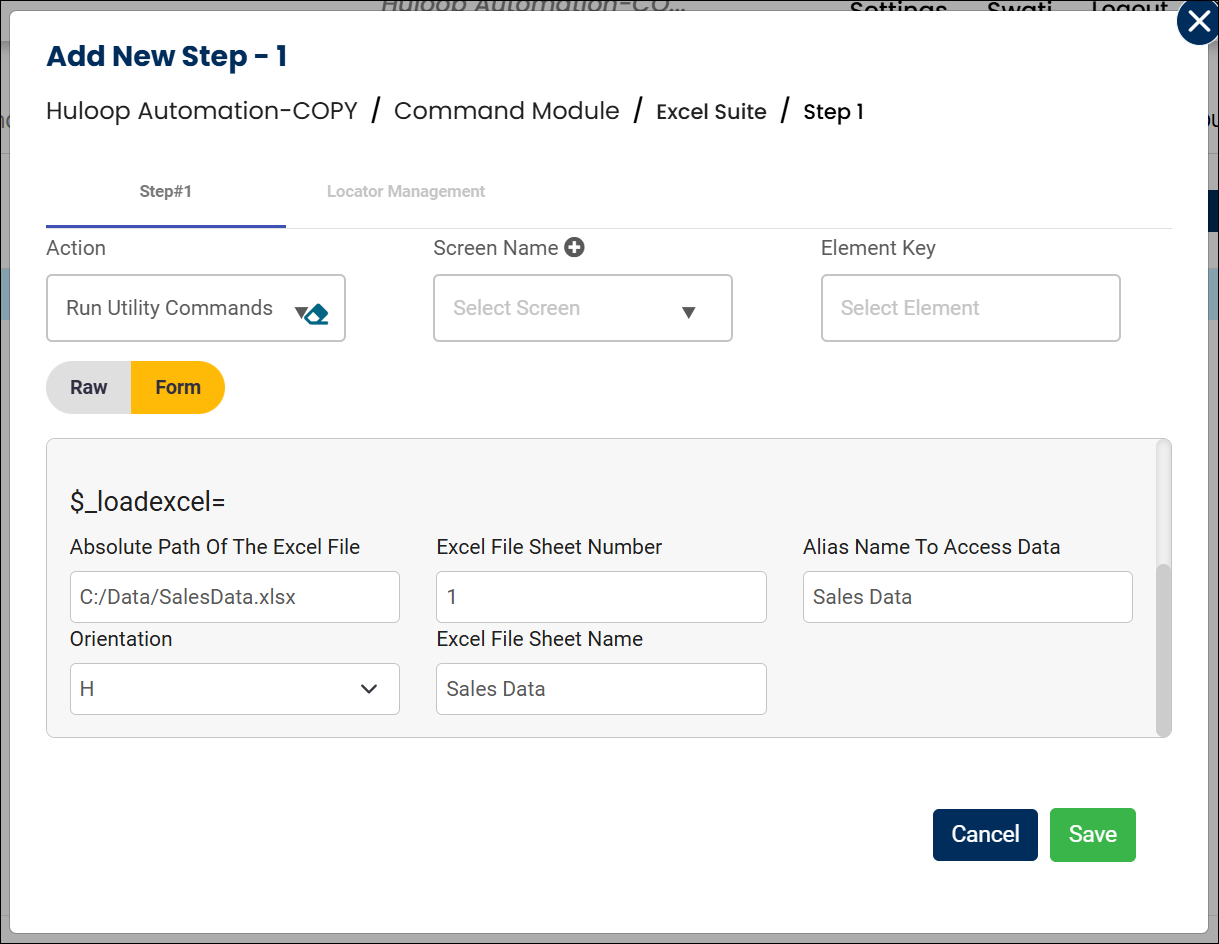Click the Absolute Path Of The Excel File field
The height and width of the screenshot is (944, 1219).
[234, 597]
